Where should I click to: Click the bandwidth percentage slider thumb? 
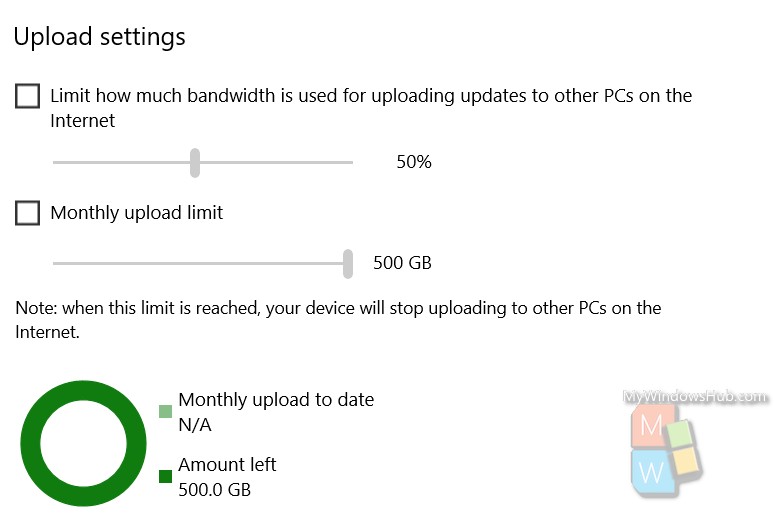(195, 163)
